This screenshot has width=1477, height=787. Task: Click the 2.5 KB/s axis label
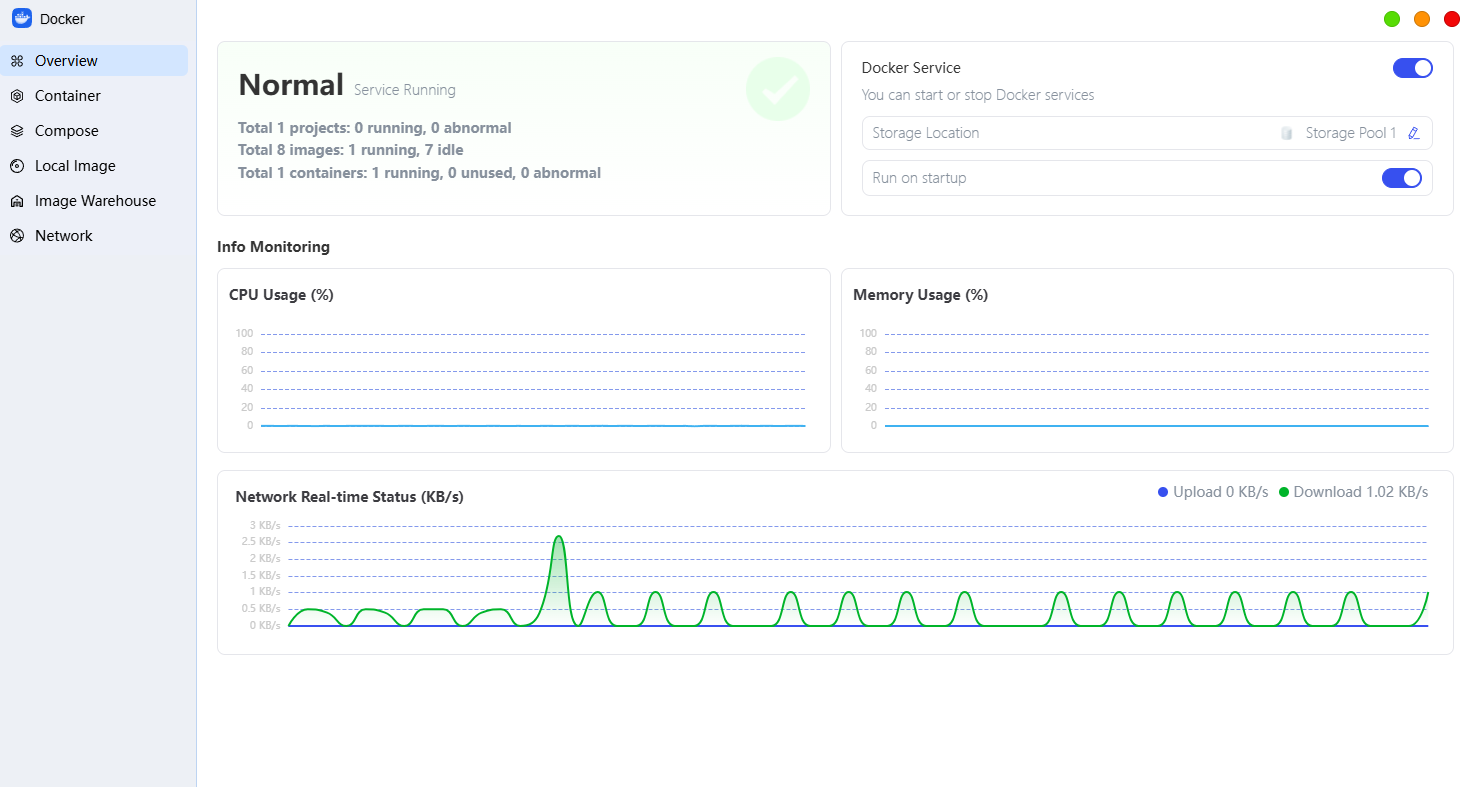click(x=262, y=542)
